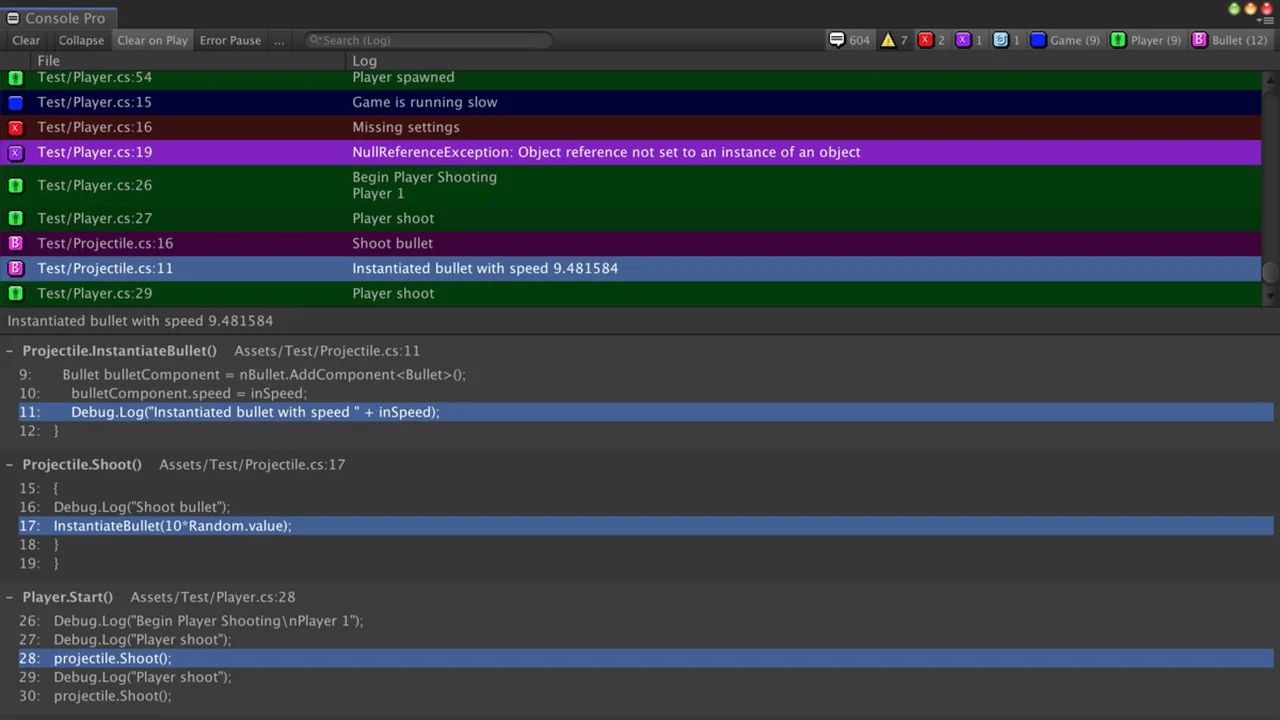1280x720 pixels.
Task: Collapse the Player.Start() stack frame
Action: (10, 597)
